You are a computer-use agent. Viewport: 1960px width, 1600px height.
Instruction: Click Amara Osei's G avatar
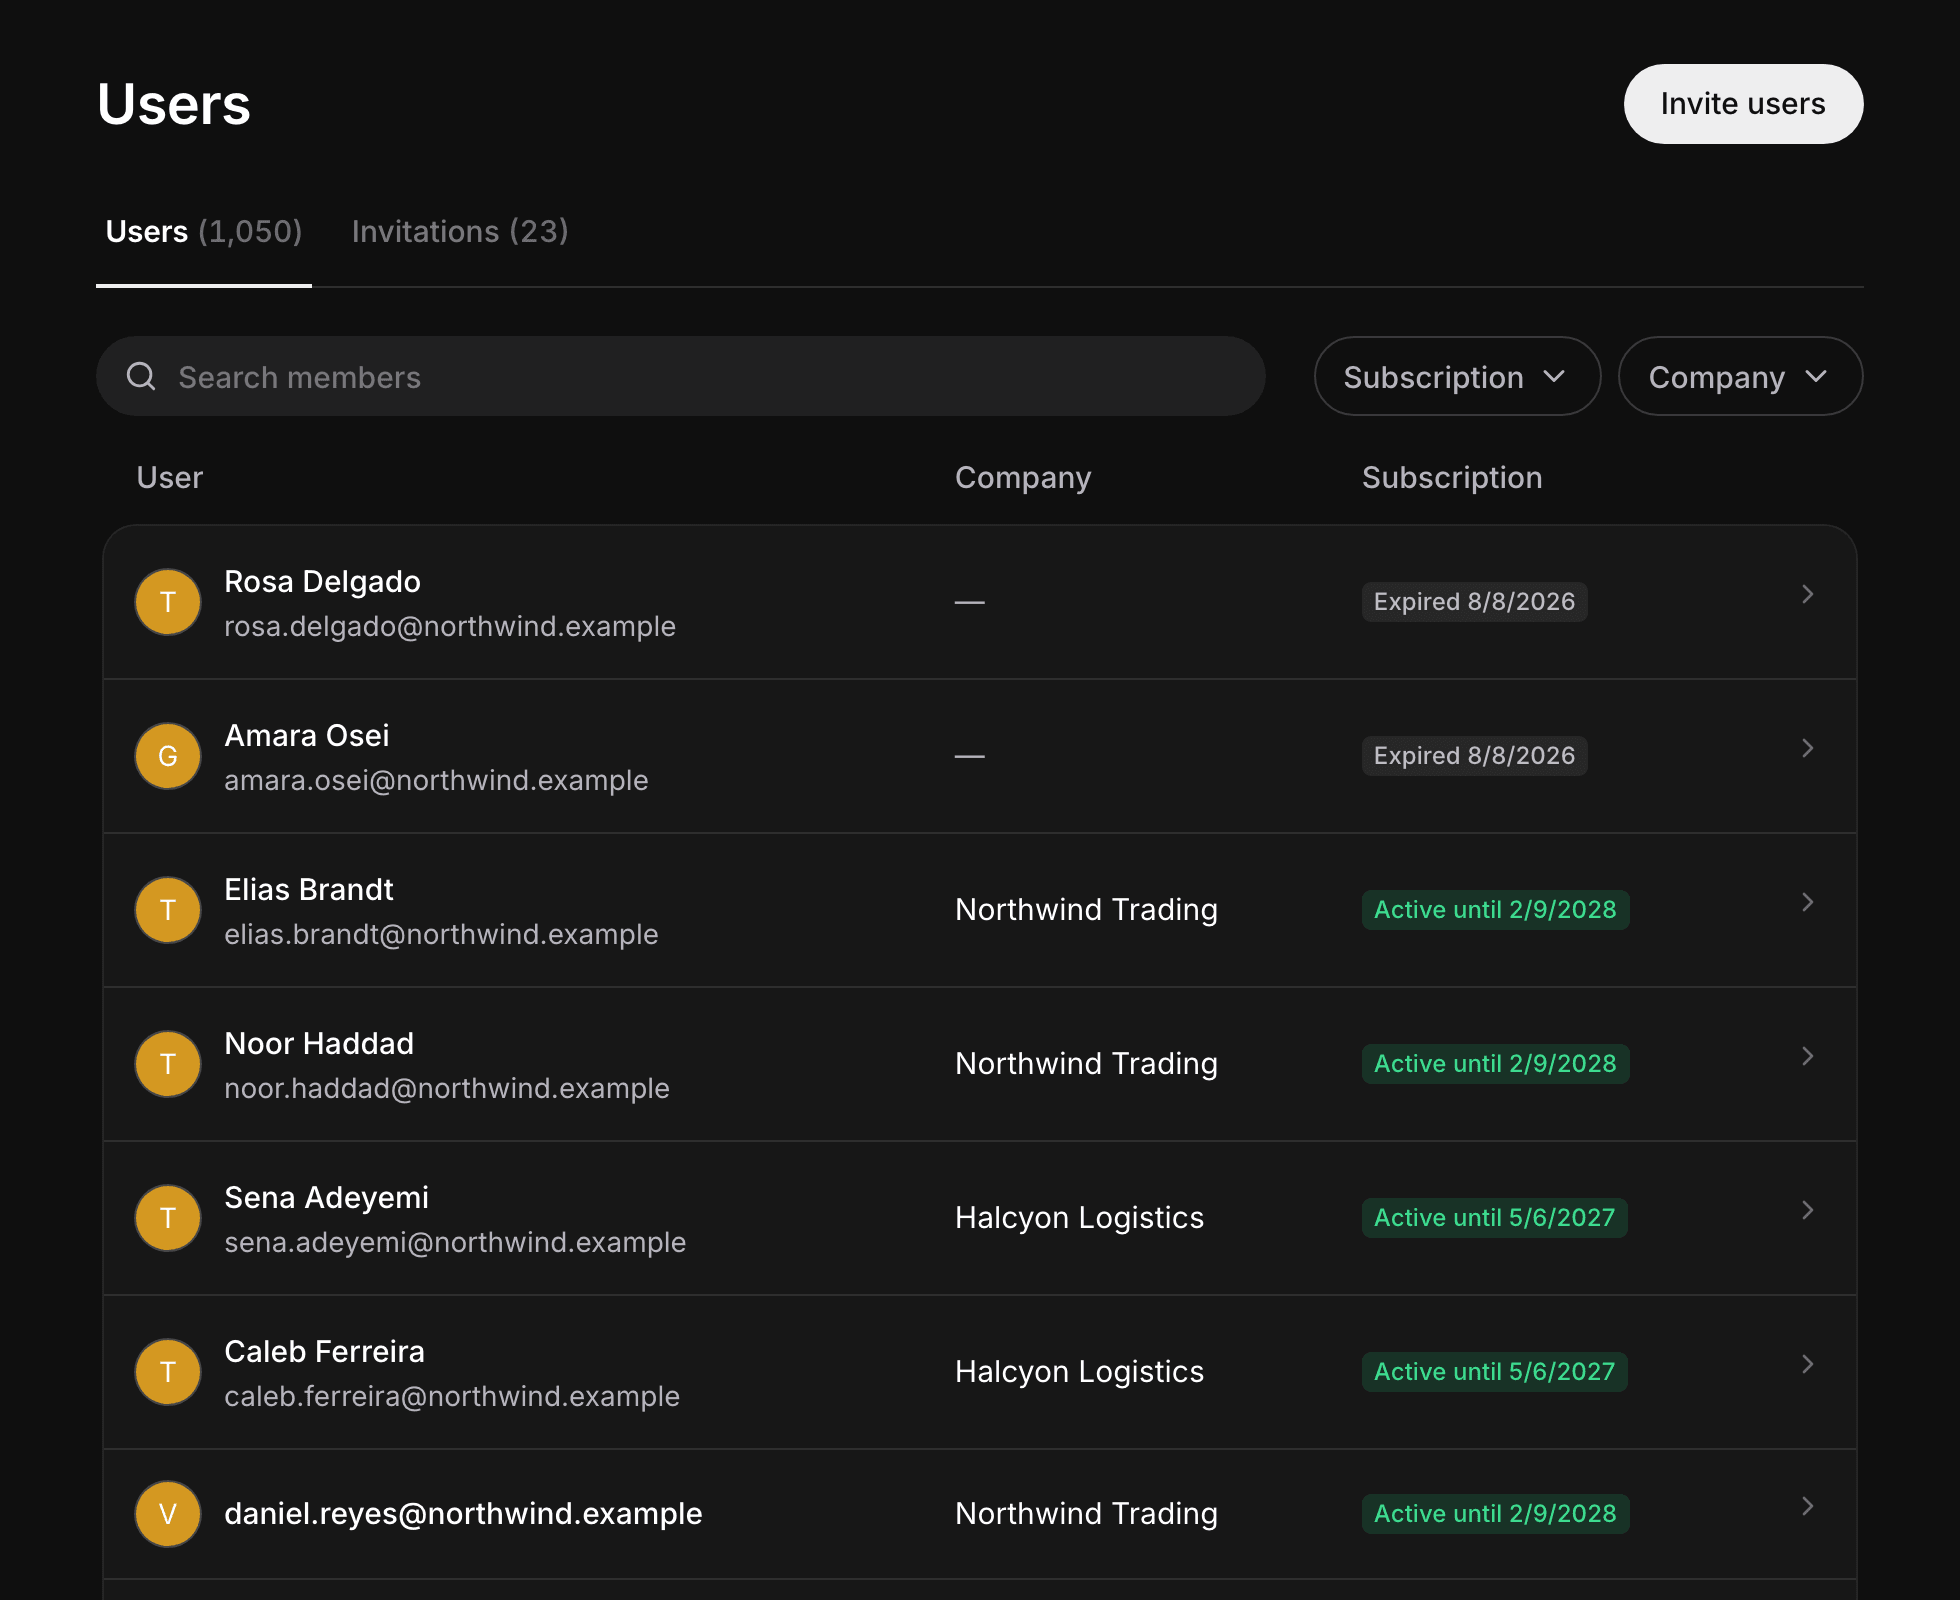pyautogui.click(x=168, y=757)
